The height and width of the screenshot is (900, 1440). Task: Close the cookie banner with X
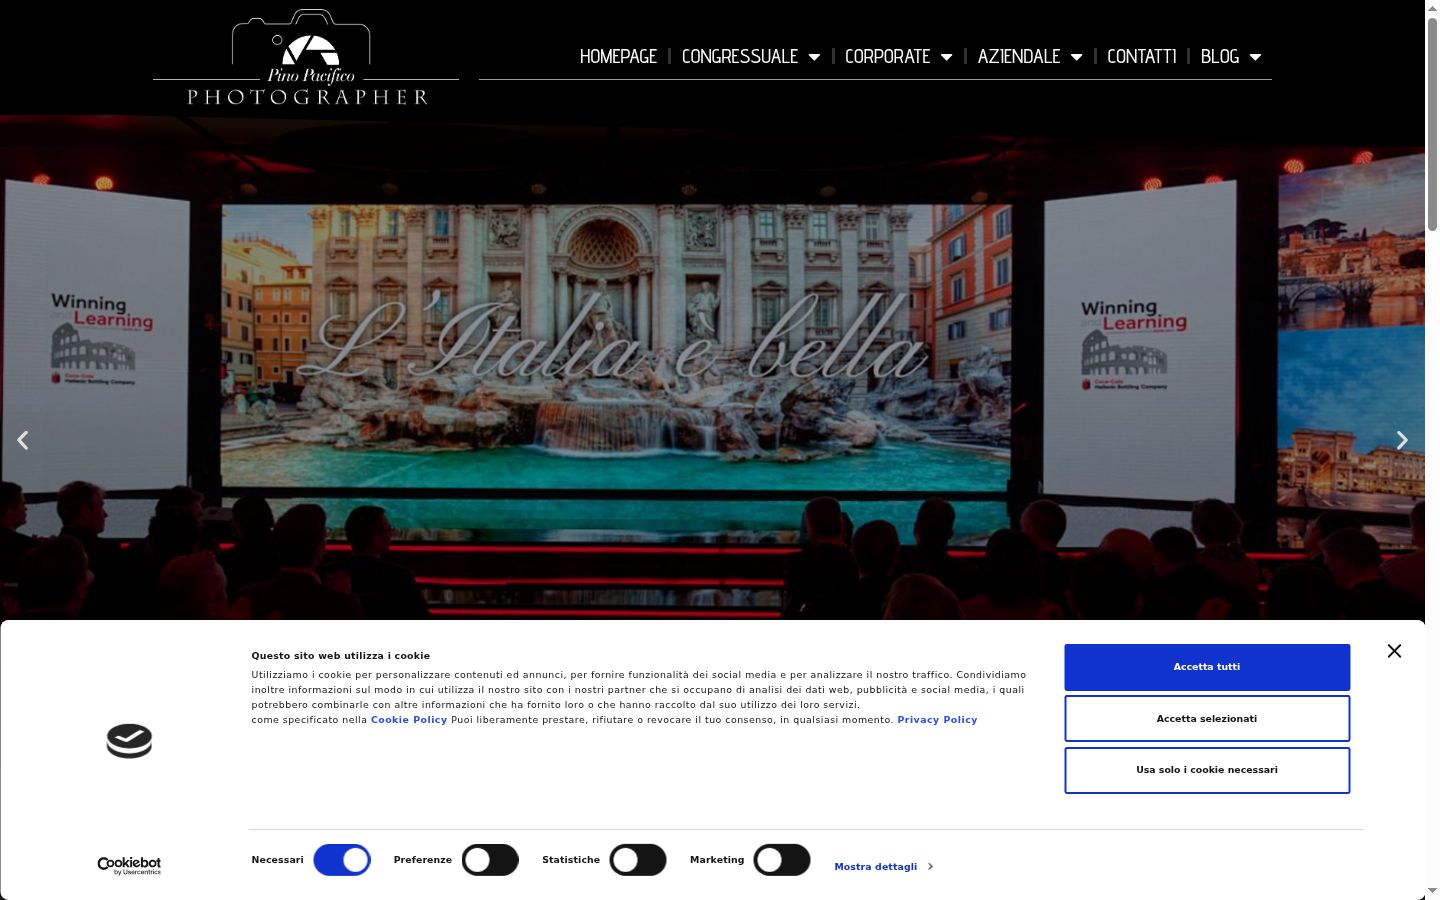click(x=1394, y=651)
